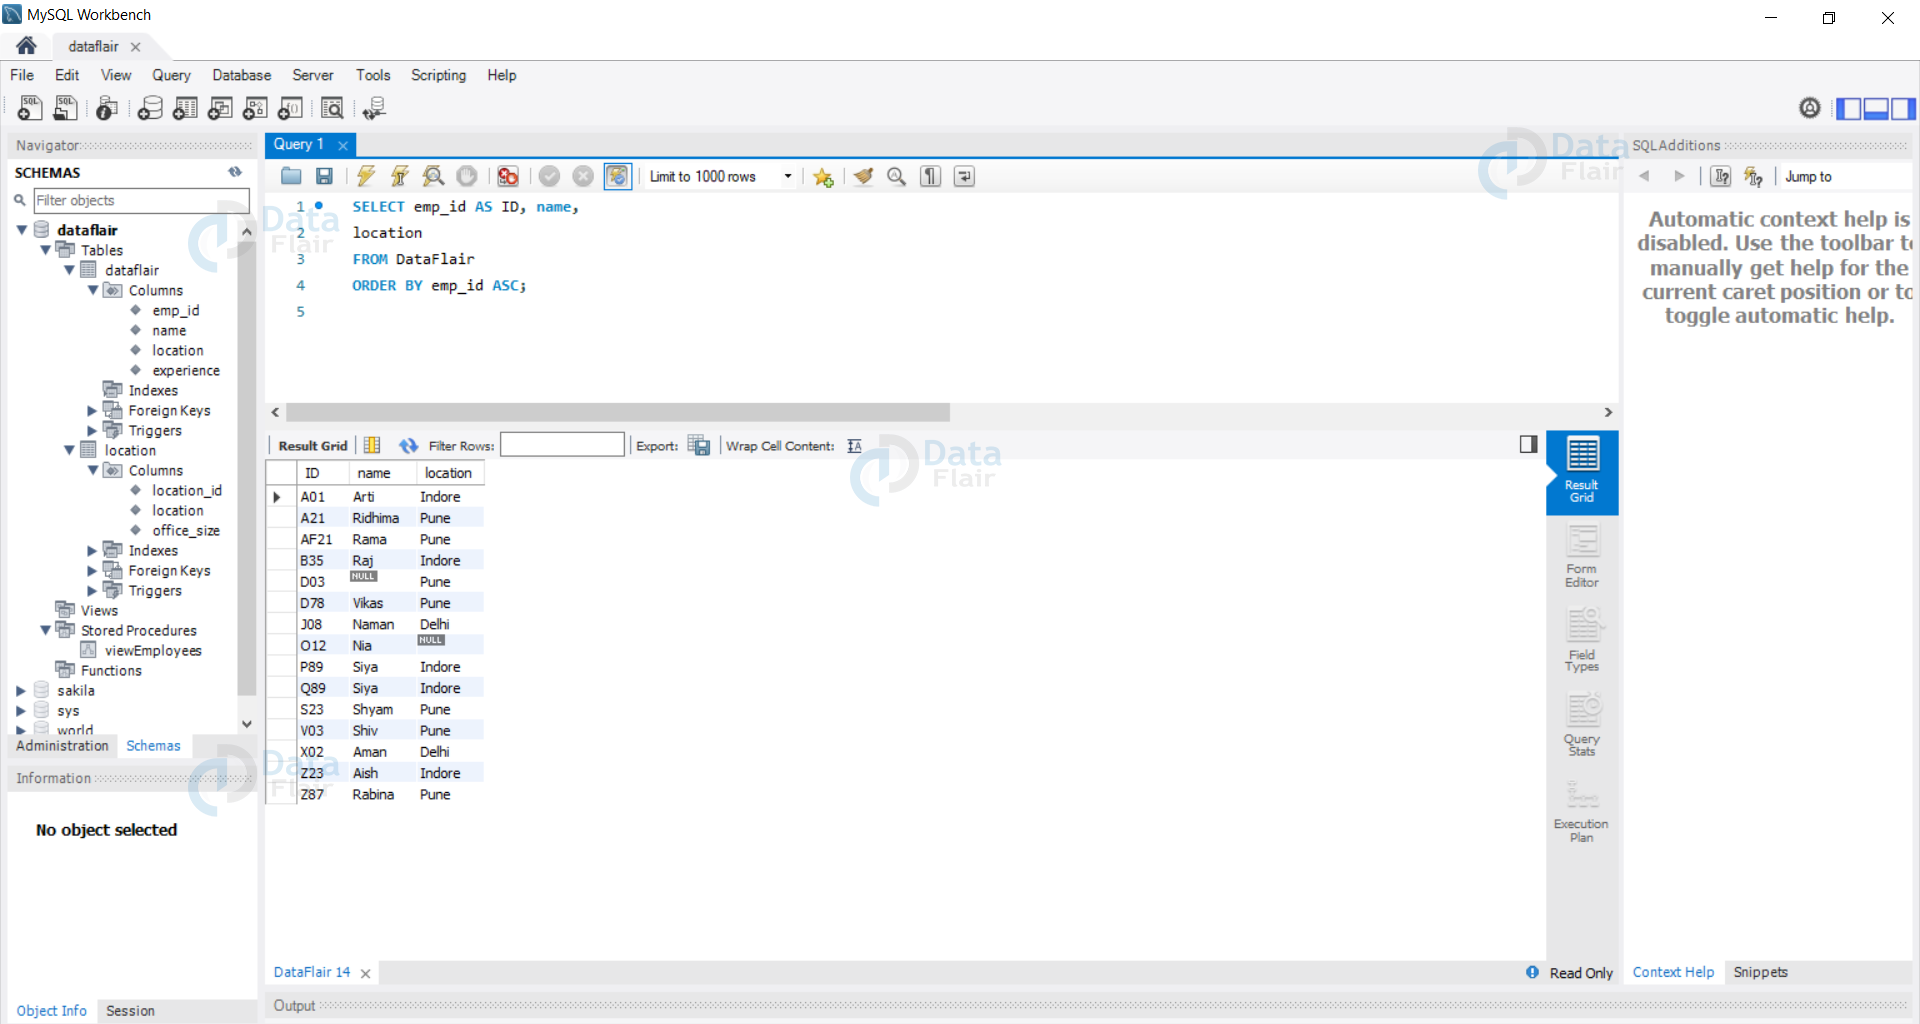The width and height of the screenshot is (1920, 1024).
Task: Create a new table icon
Action: tap(185, 108)
